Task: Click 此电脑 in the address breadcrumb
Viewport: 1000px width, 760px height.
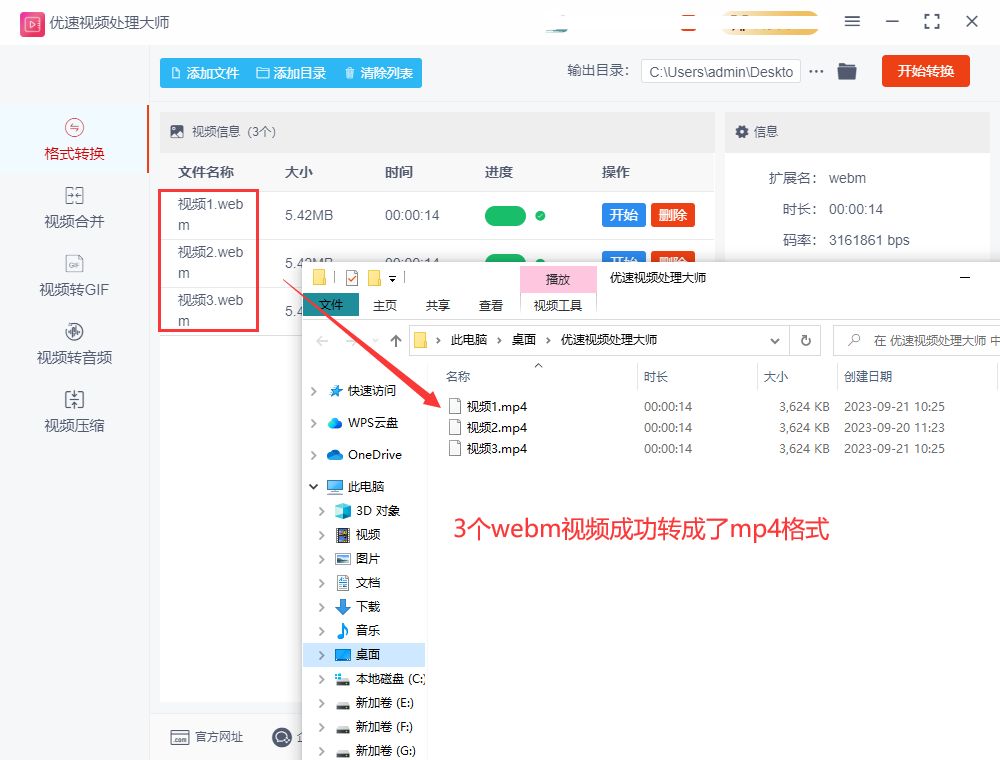Action: click(x=468, y=340)
